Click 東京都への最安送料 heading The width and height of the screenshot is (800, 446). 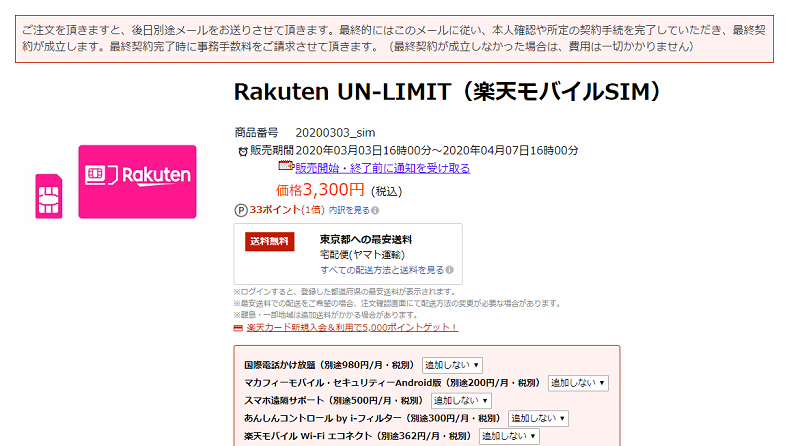click(366, 239)
